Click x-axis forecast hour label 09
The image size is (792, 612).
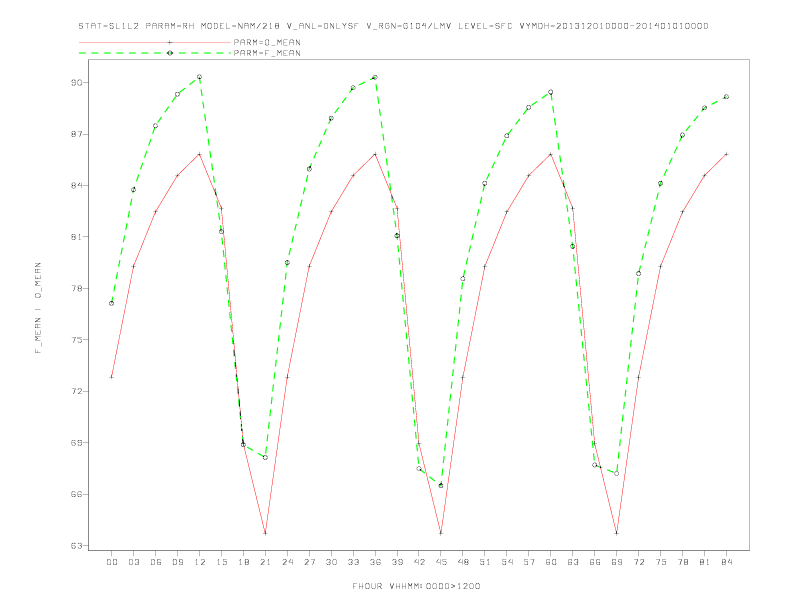pos(177,562)
